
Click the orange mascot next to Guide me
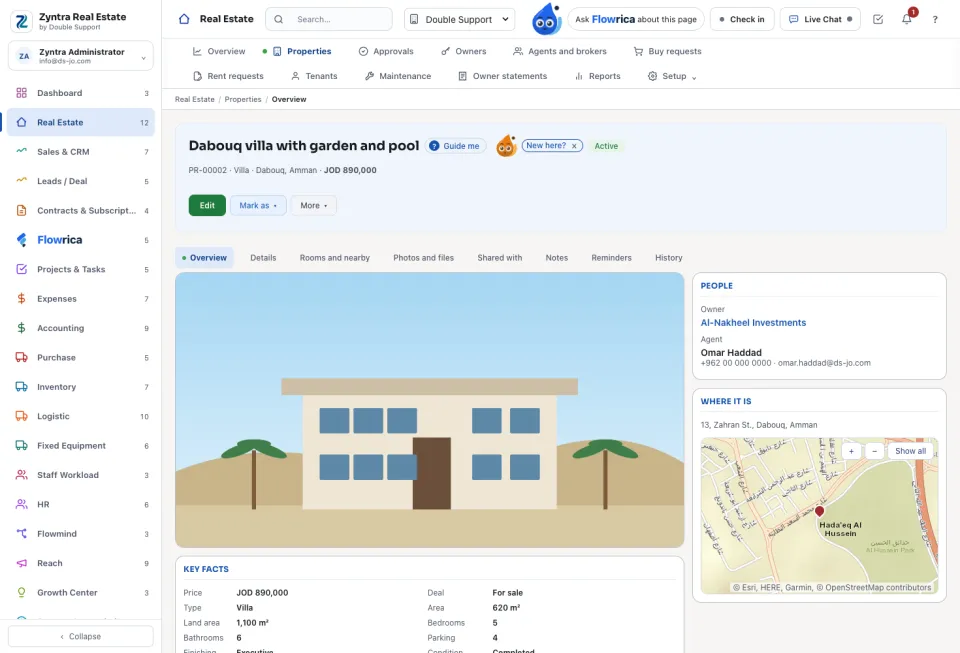click(506, 146)
